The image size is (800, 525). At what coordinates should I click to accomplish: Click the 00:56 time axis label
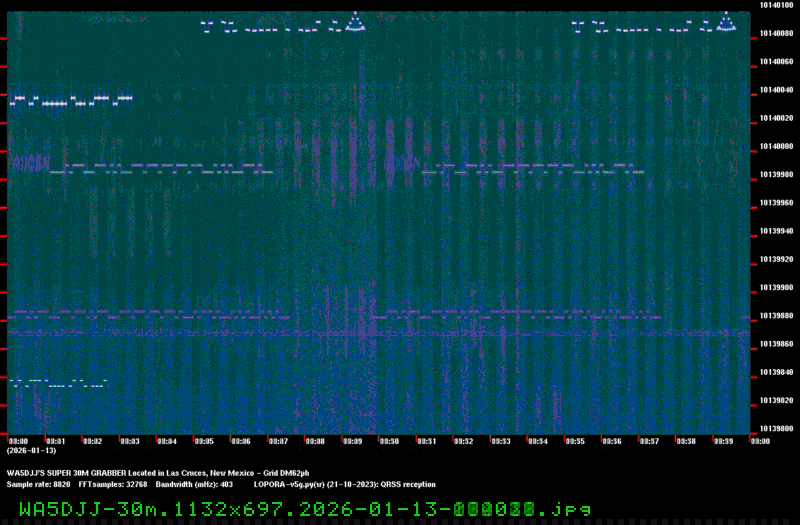click(x=612, y=441)
